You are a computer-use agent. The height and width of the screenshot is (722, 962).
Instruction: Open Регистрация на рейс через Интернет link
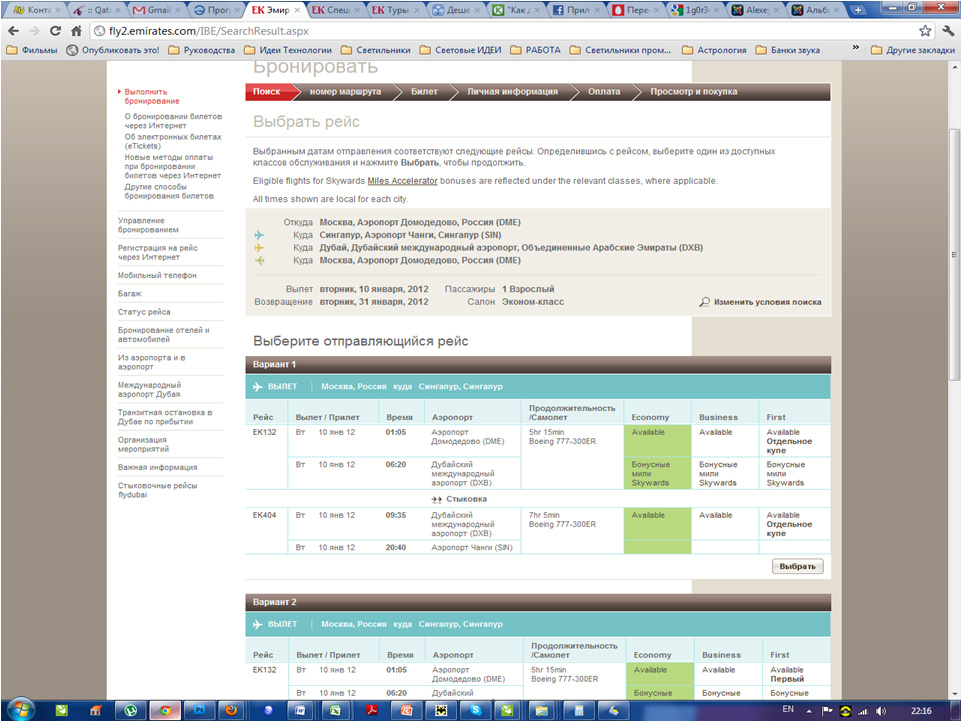(158, 252)
